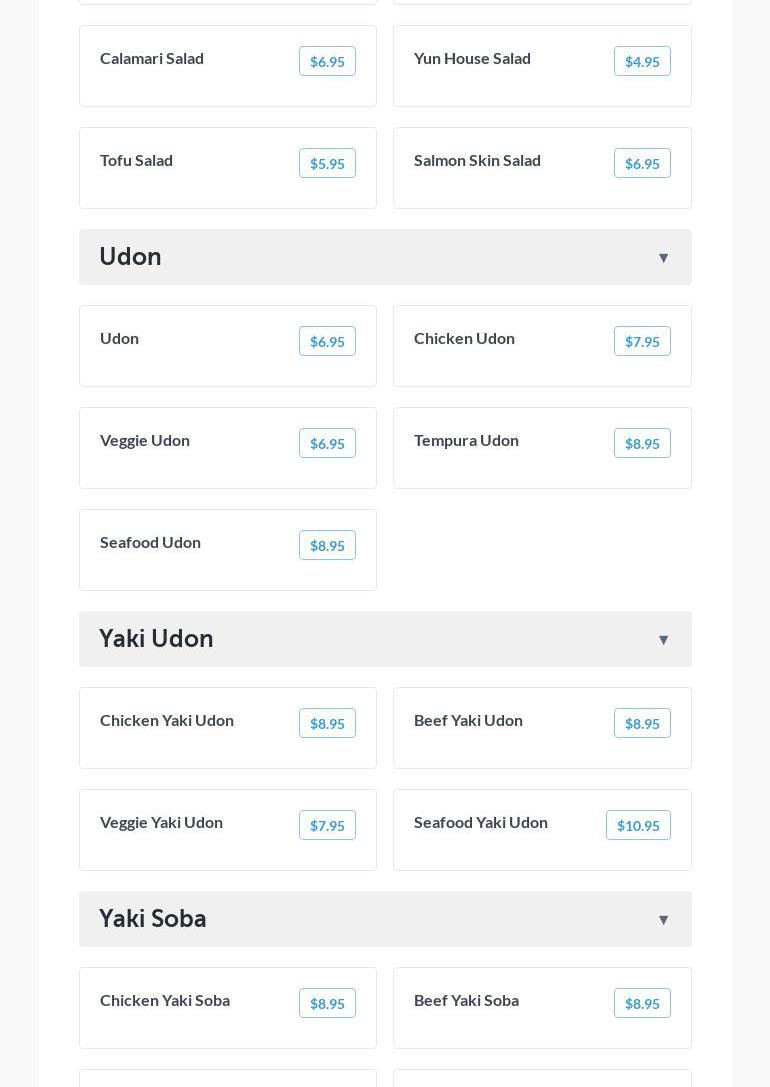This screenshot has width=770, height=1087.
Task: Click the Yaki Soba section header title
Action: pyautogui.click(x=153, y=919)
